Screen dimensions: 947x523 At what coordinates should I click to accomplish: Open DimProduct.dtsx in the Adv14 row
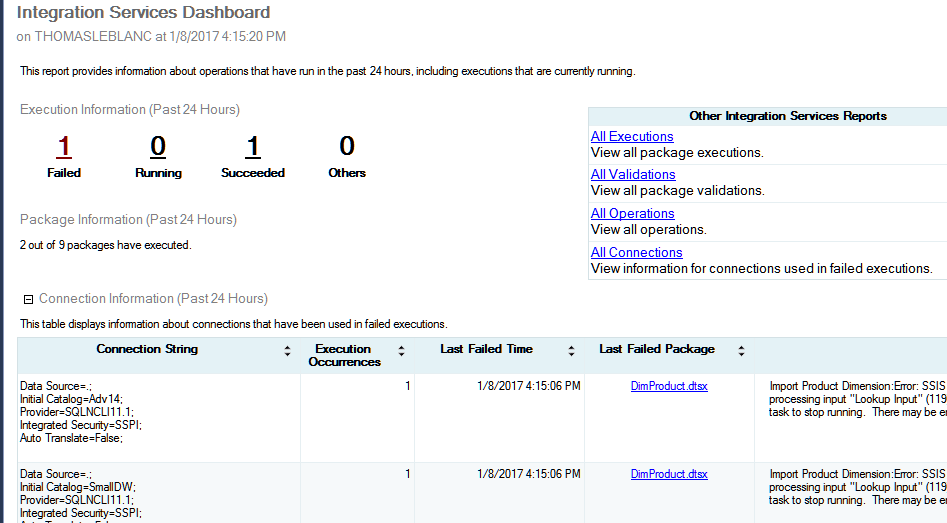669,386
